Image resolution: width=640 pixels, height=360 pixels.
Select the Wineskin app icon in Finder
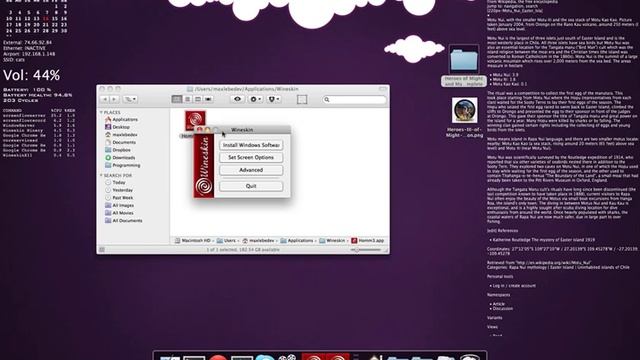click(195, 120)
